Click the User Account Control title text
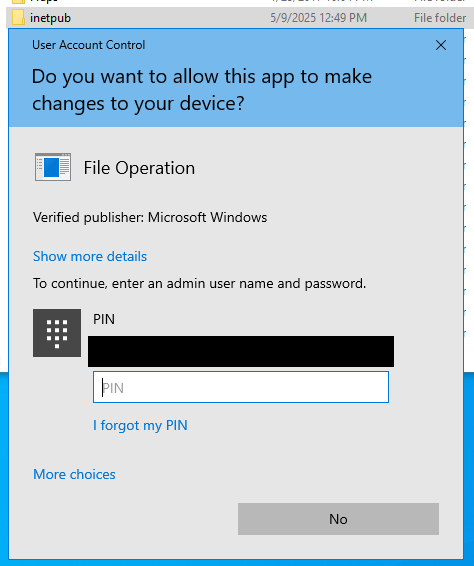 click(88, 45)
